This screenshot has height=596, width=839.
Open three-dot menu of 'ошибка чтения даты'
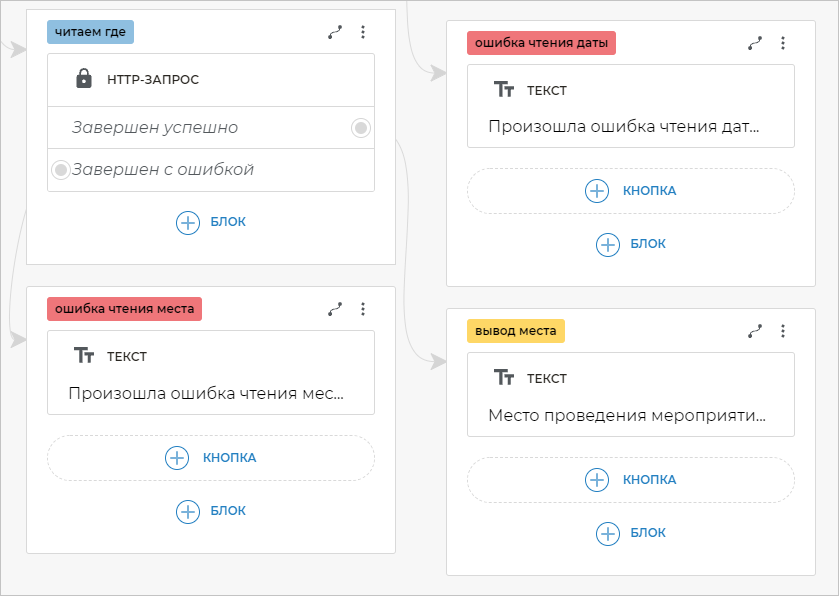(783, 43)
